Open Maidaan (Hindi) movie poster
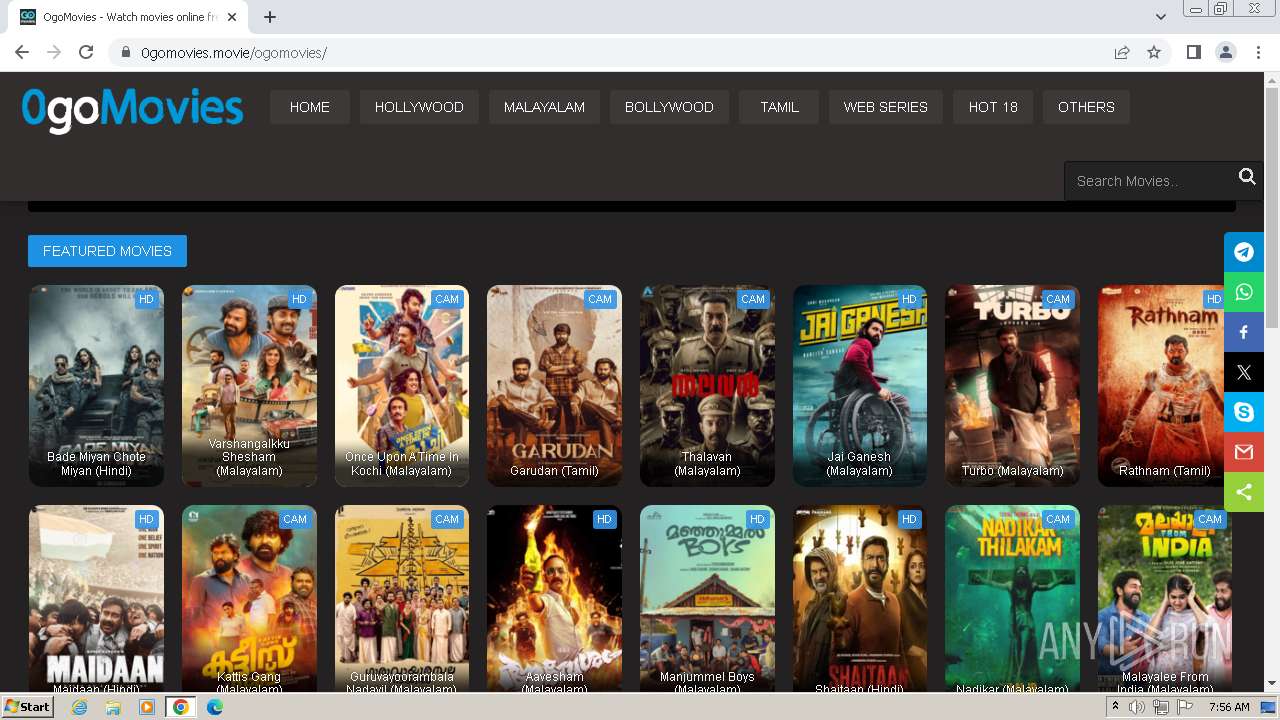The image size is (1280, 720). coord(96,599)
